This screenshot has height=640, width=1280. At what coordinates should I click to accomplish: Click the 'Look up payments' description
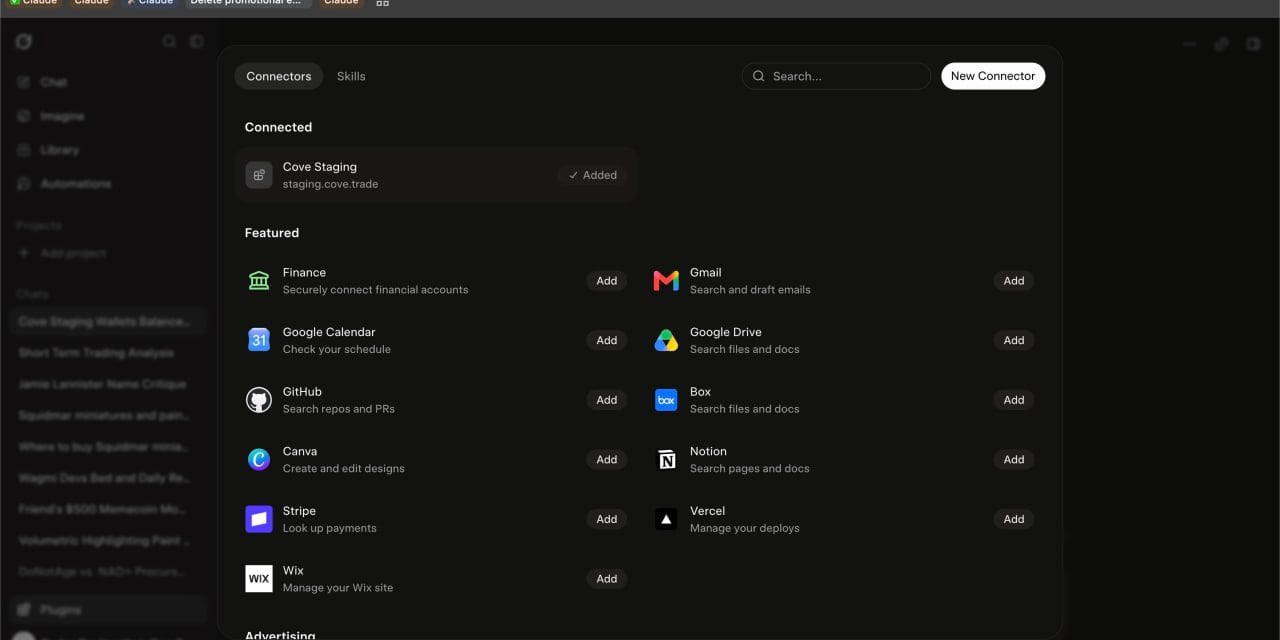(x=330, y=528)
